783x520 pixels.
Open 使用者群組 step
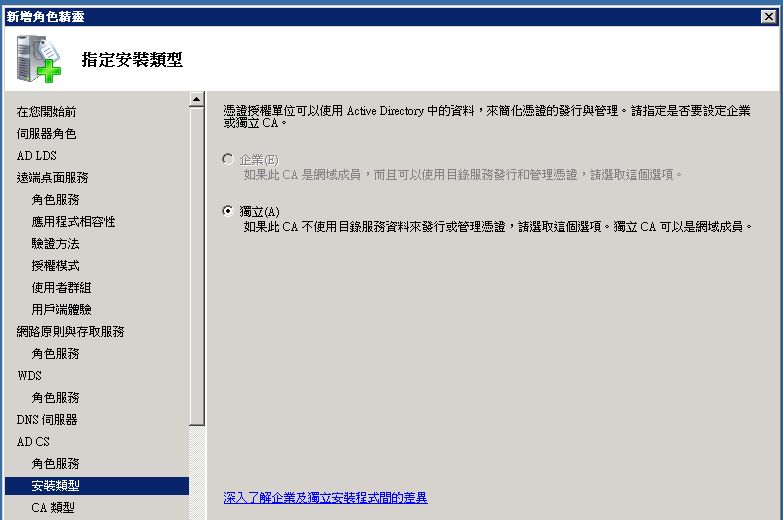pyautogui.click(x=61, y=287)
